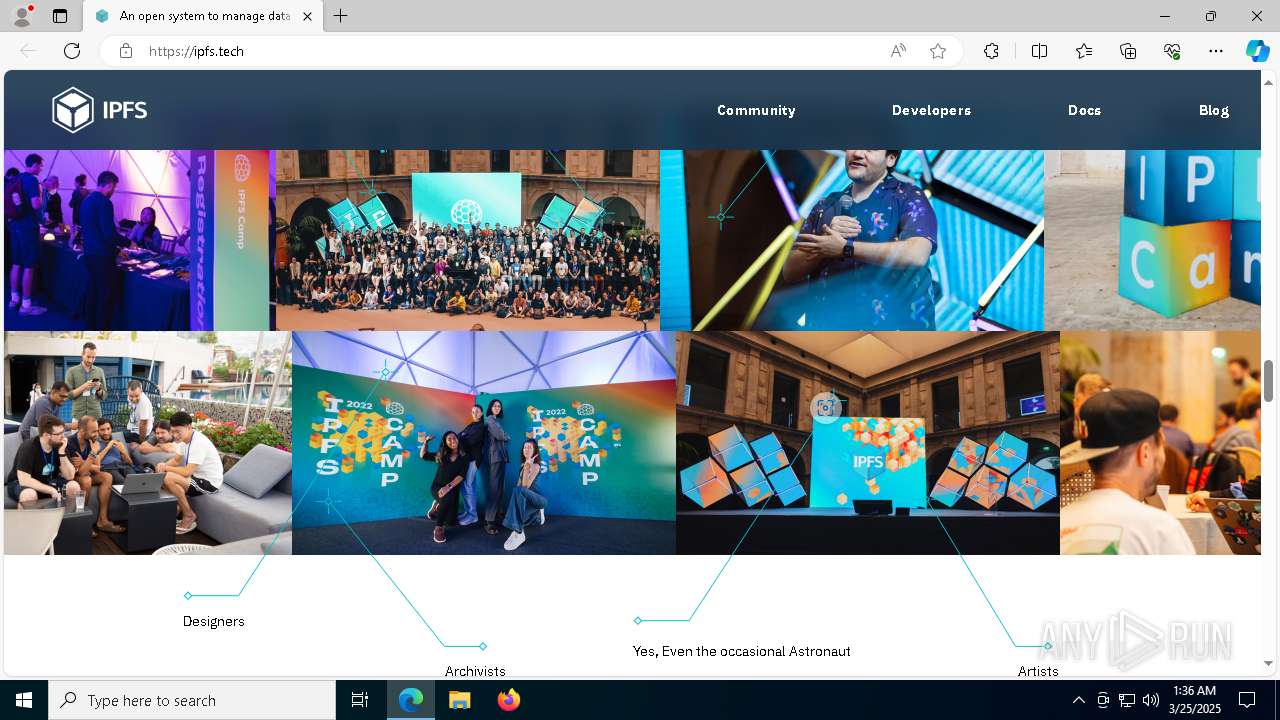Click the taskbar search box

click(x=192, y=700)
